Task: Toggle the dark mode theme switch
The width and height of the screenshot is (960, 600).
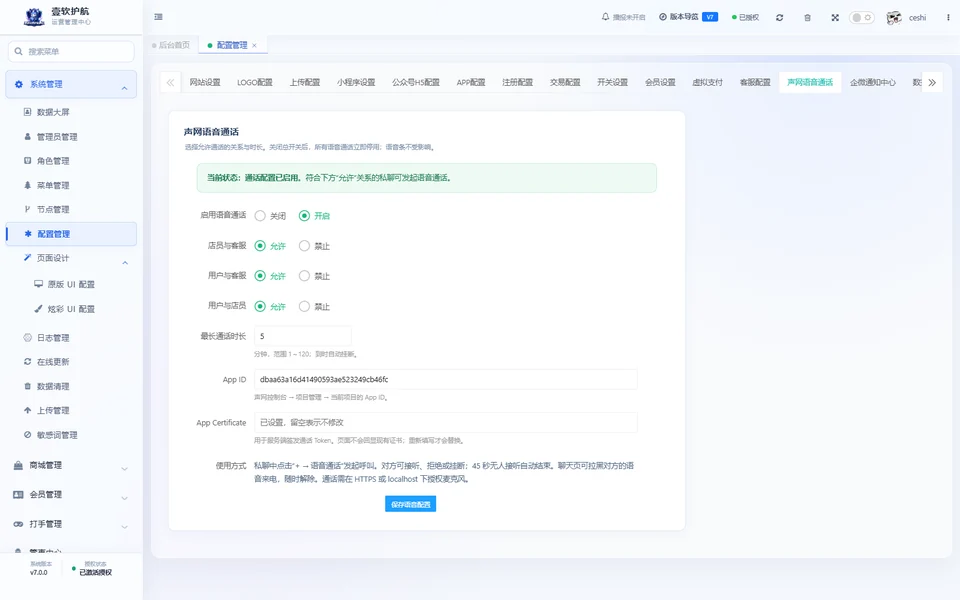Action: [x=861, y=18]
